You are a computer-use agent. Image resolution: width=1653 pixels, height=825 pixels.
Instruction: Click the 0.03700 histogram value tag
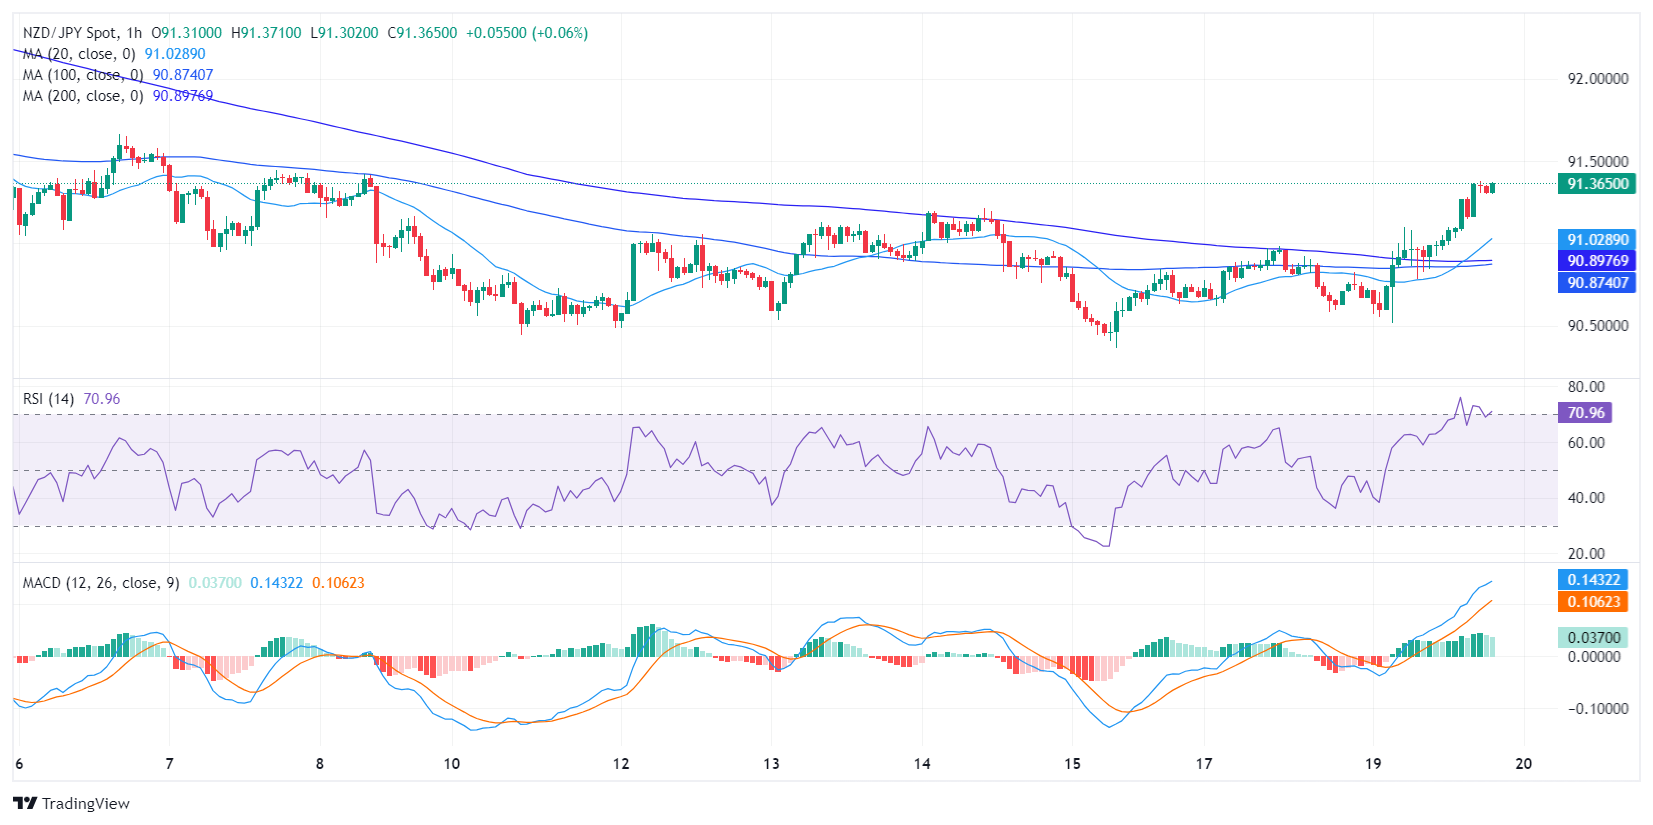[x=1593, y=638]
